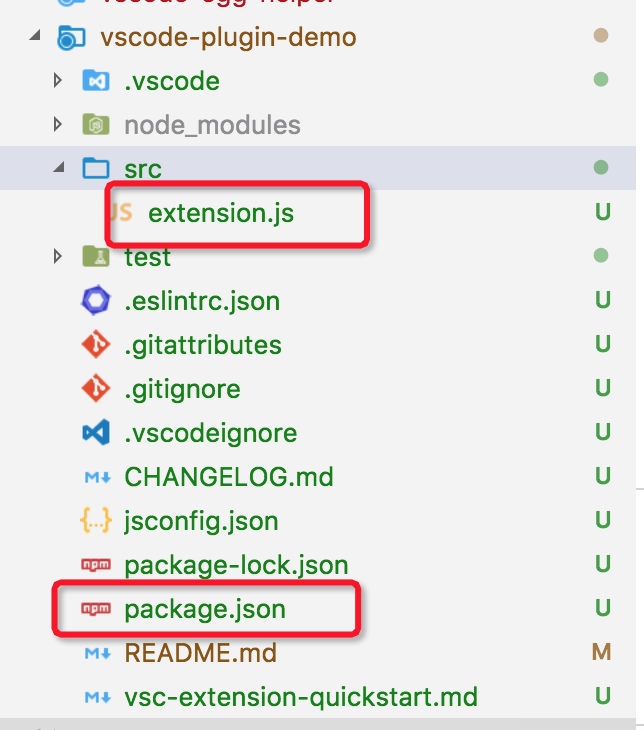Click the git icon beside .gitattributes
The height and width of the screenshot is (730, 644).
[x=95, y=345]
